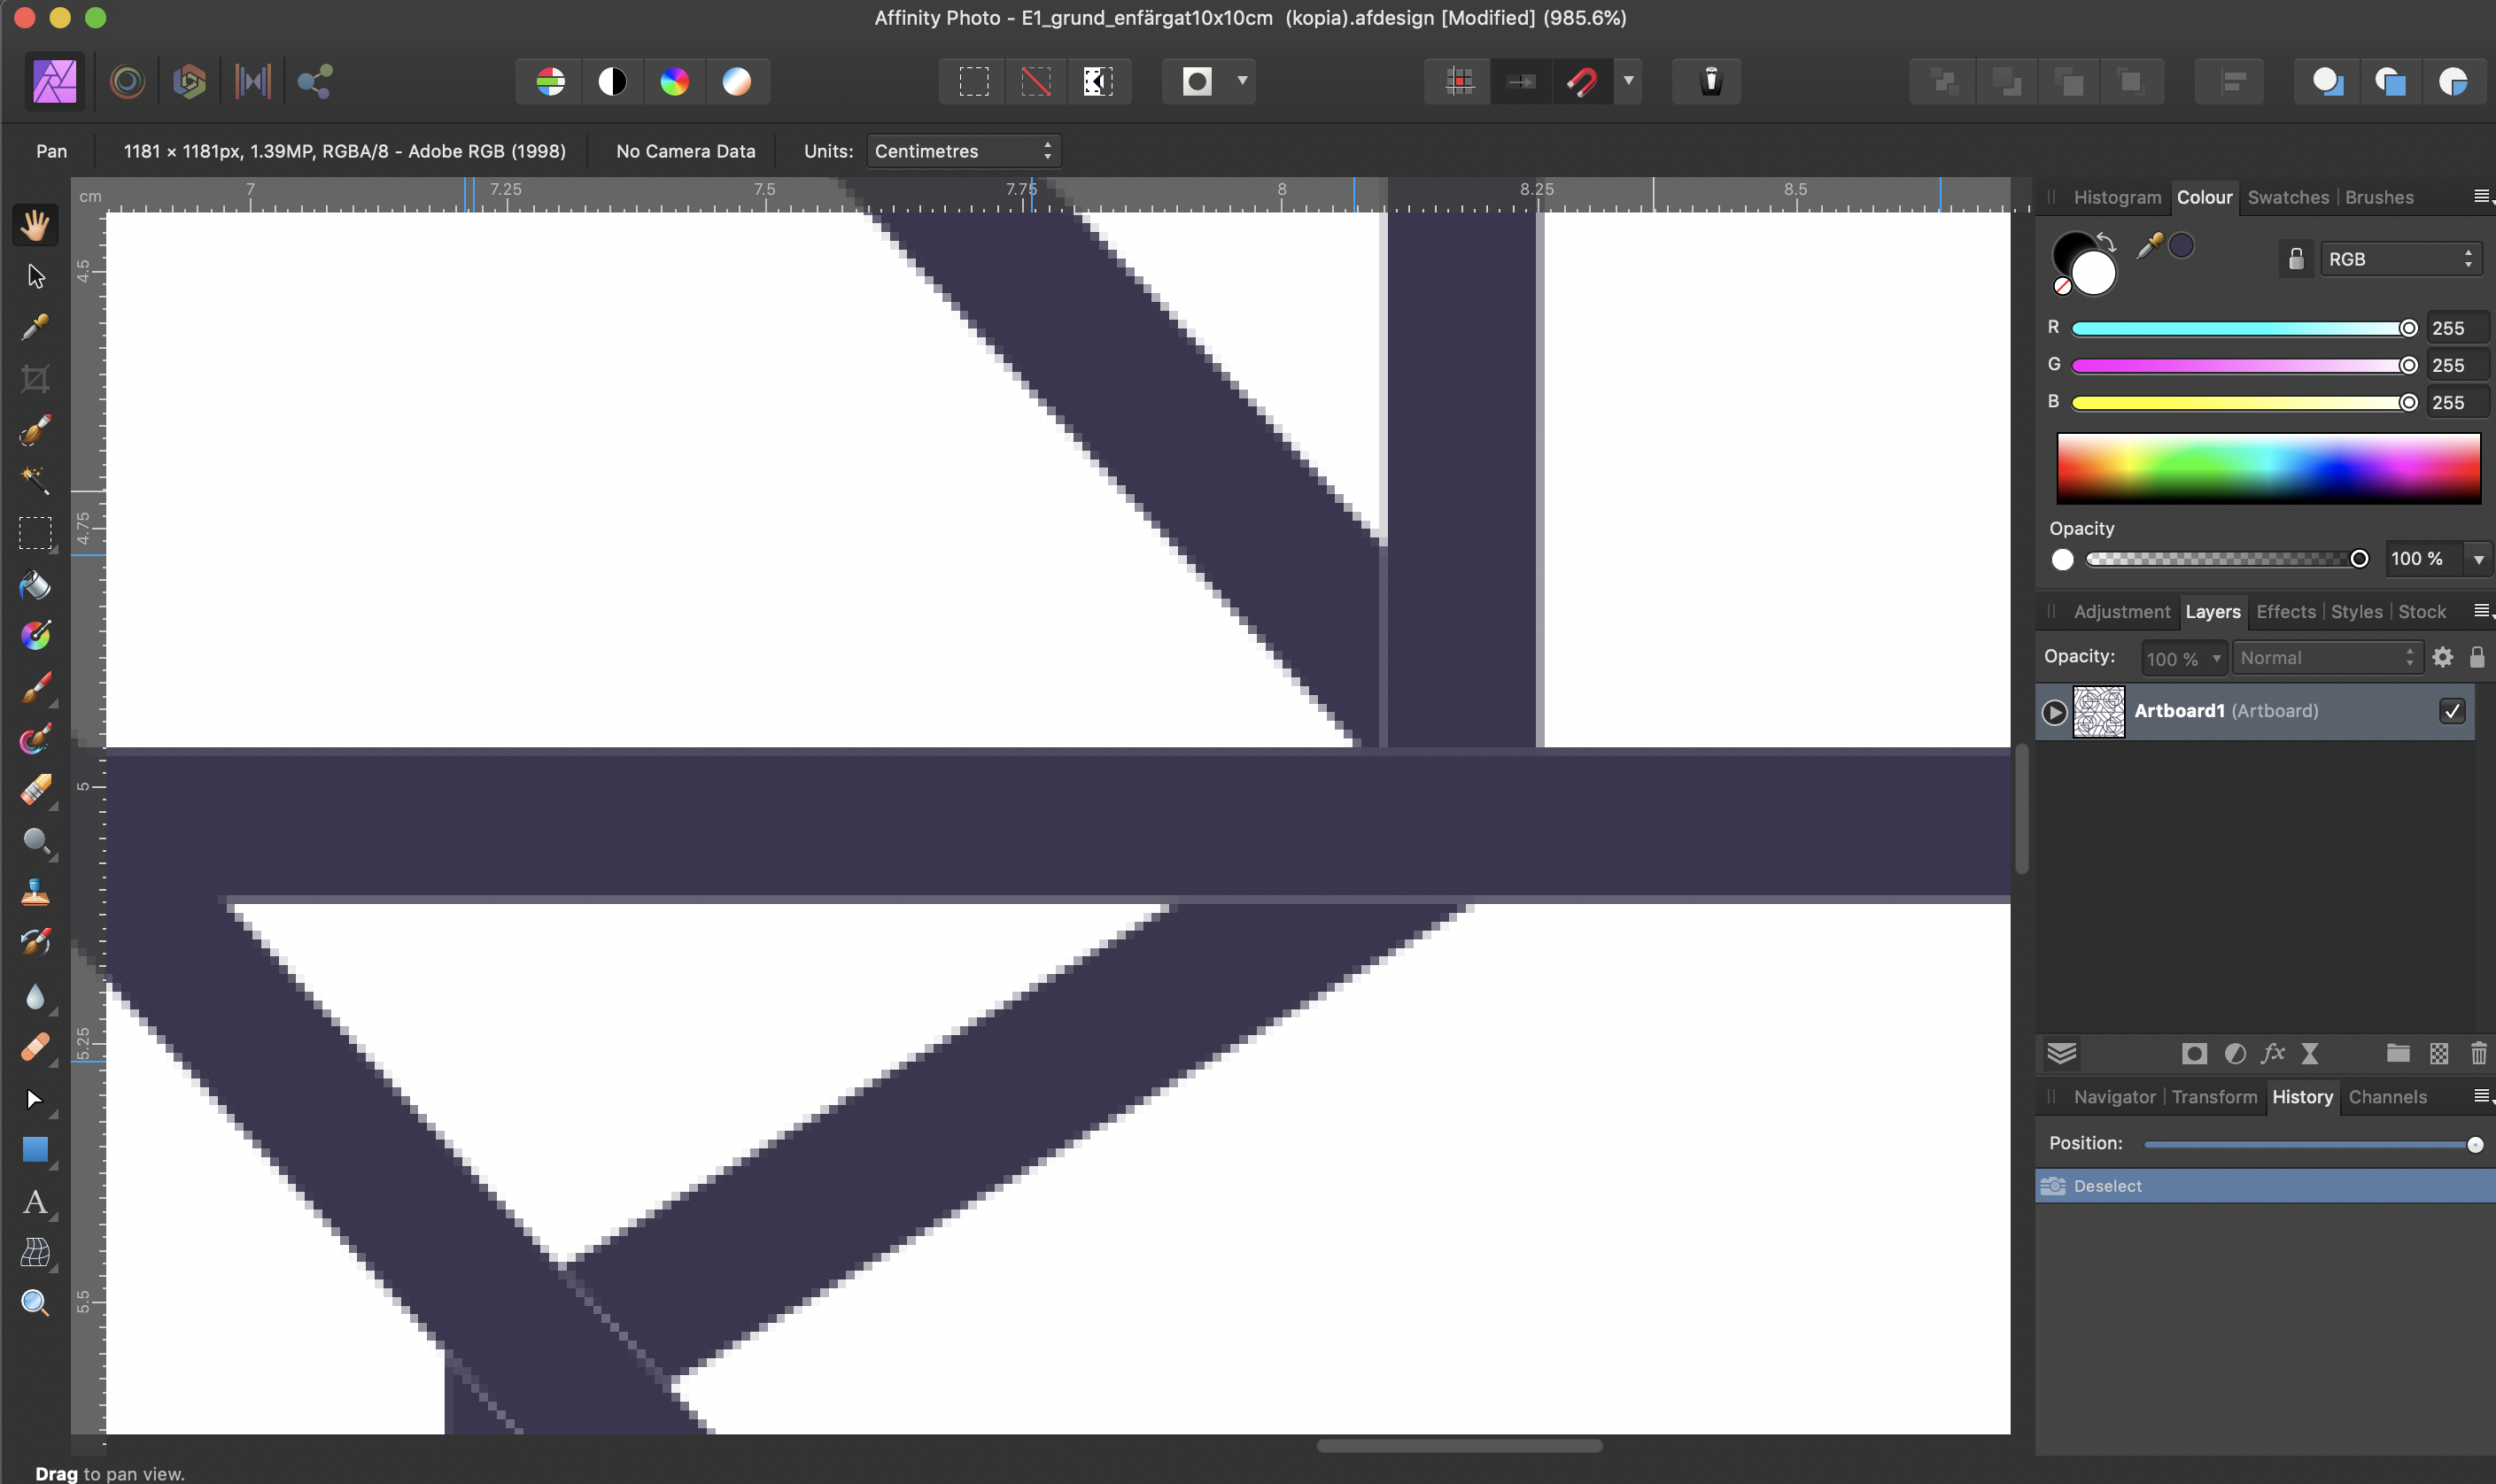This screenshot has height=1484, width=2496.
Task: Apply Auto White Balance from toolbar
Action: pos(736,81)
